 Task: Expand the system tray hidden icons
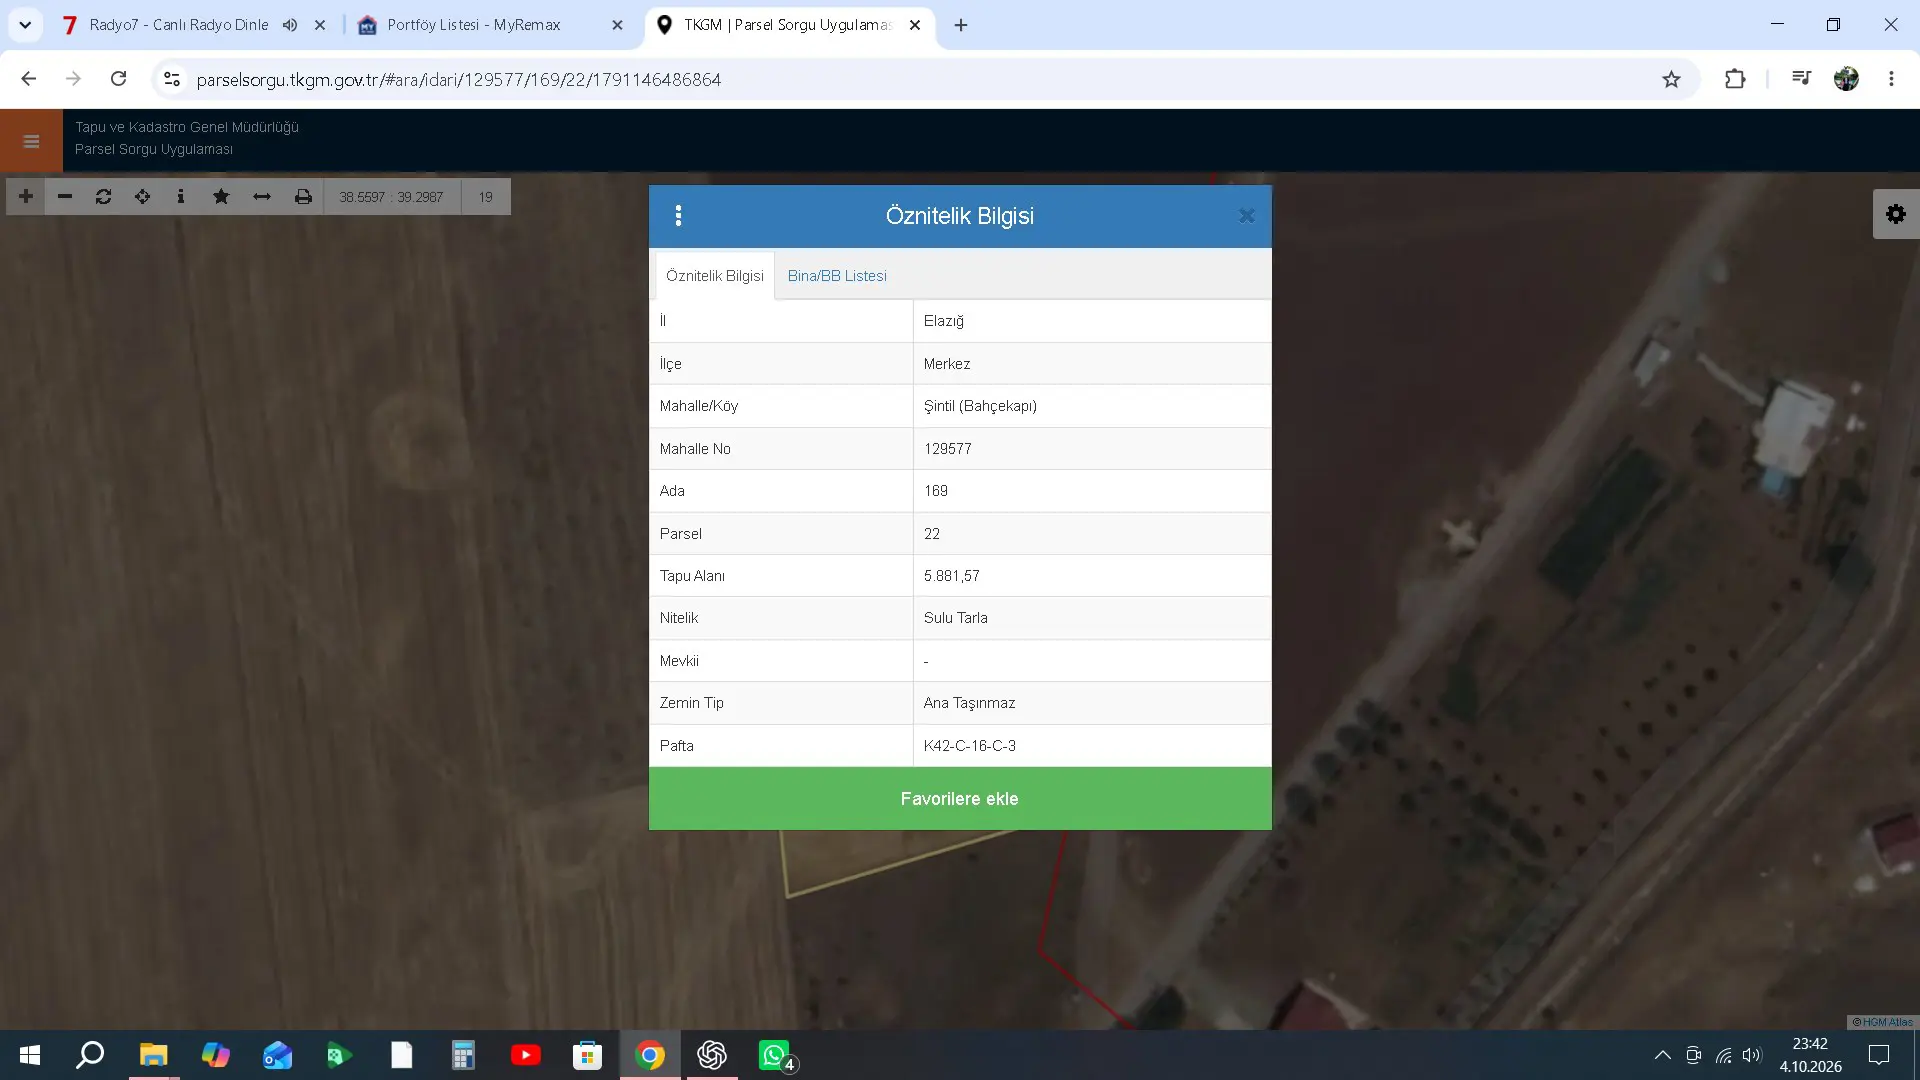[1662, 1055]
